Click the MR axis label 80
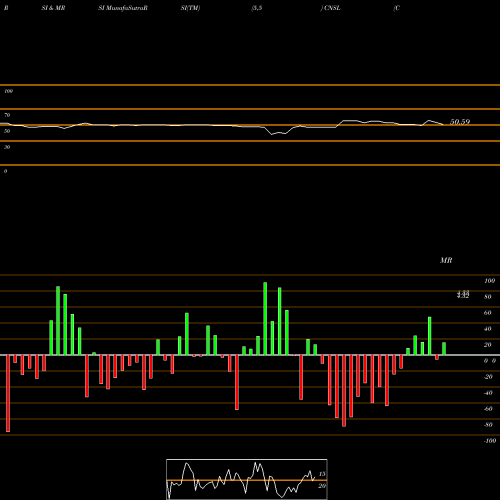 [x=488, y=297]
